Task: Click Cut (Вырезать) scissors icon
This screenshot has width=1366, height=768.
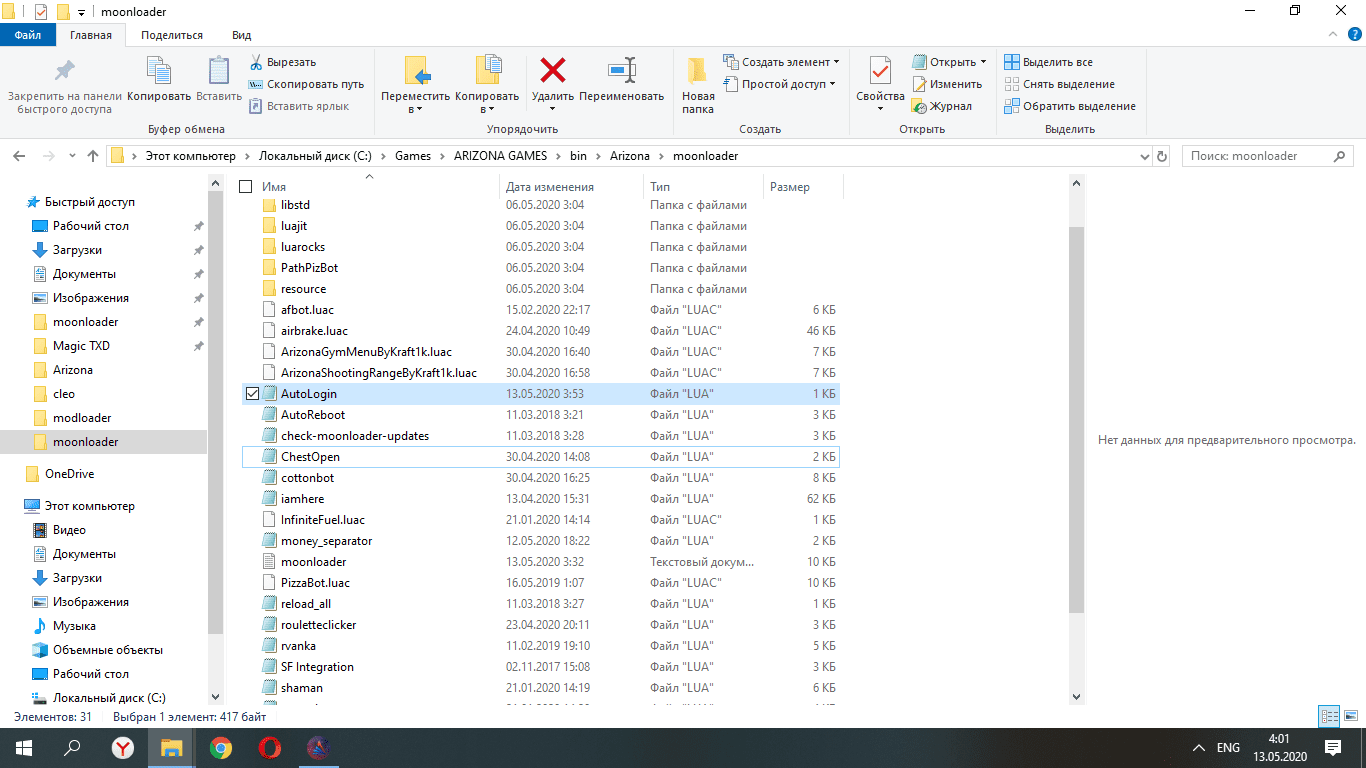Action: (x=256, y=62)
